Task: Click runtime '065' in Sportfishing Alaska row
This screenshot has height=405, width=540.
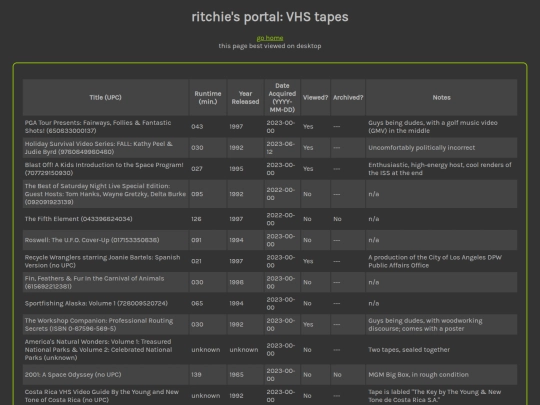Action: coord(197,303)
